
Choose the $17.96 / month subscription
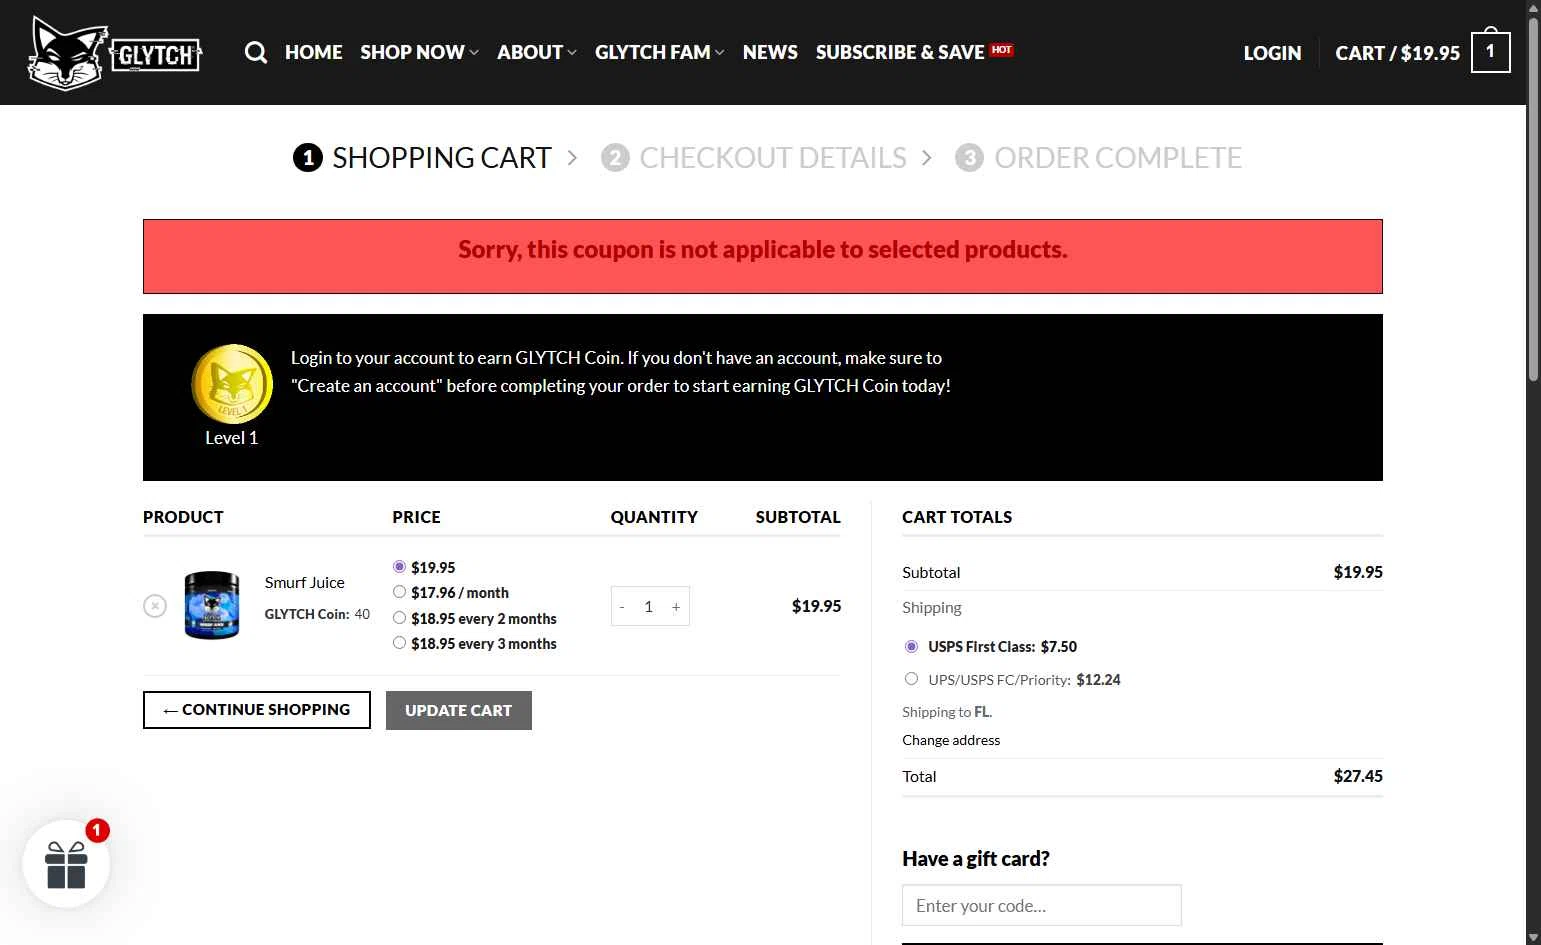pos(399,592)
